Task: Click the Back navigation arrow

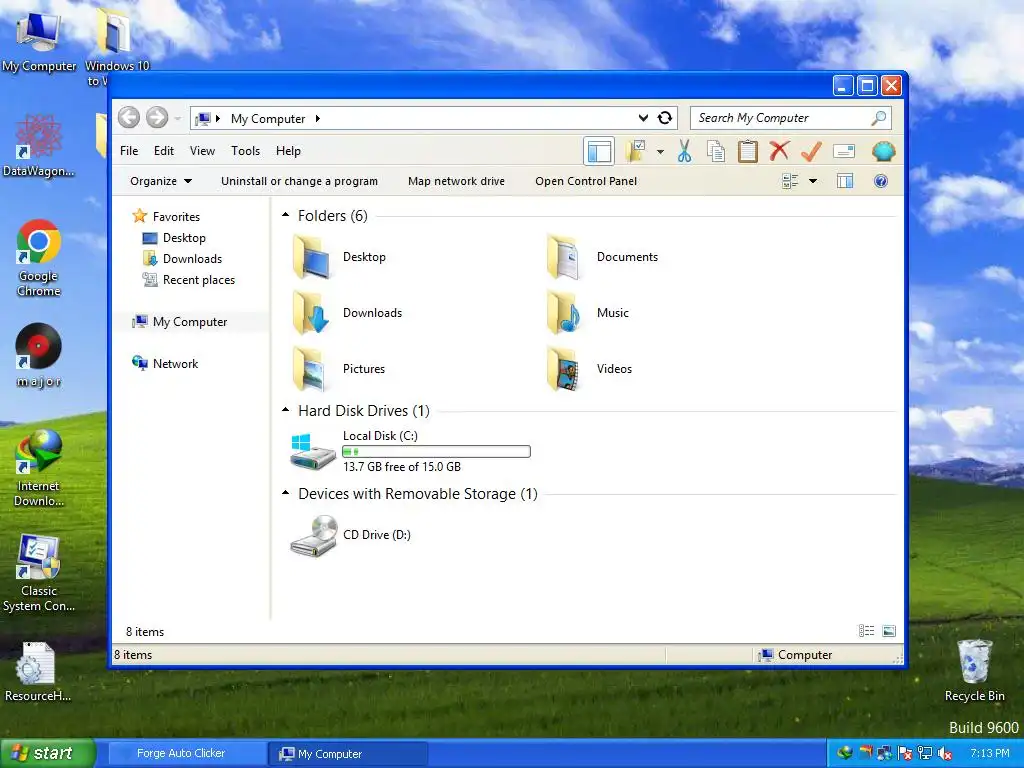Action: pos(129,118)
